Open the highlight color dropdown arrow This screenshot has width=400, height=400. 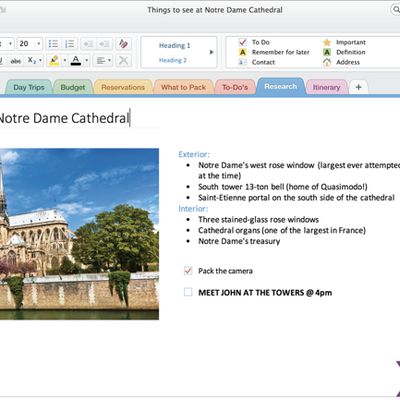pos(65,60)
